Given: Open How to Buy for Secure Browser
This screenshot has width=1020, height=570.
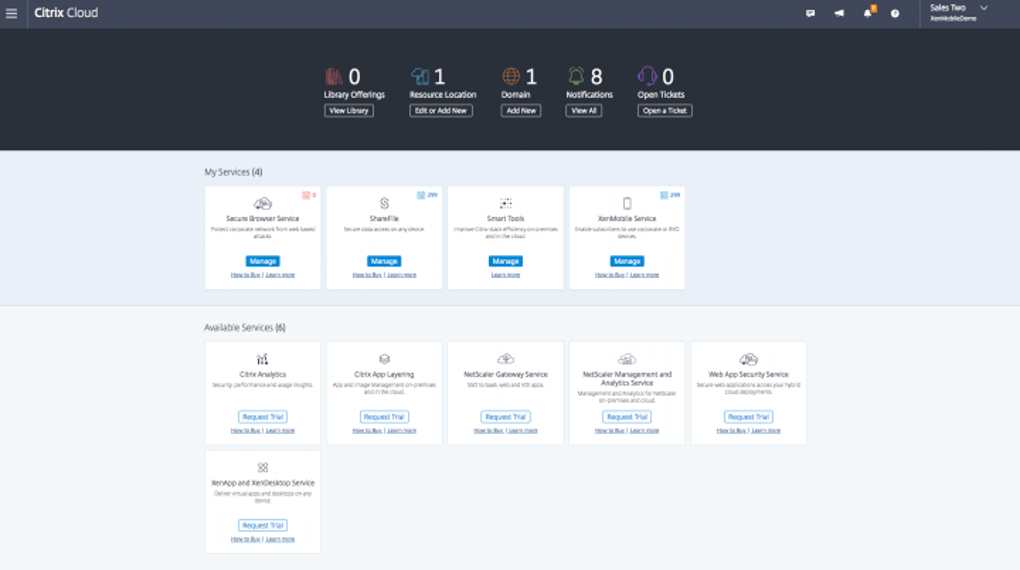Looking at the screenshot, I should pos(245,275).
